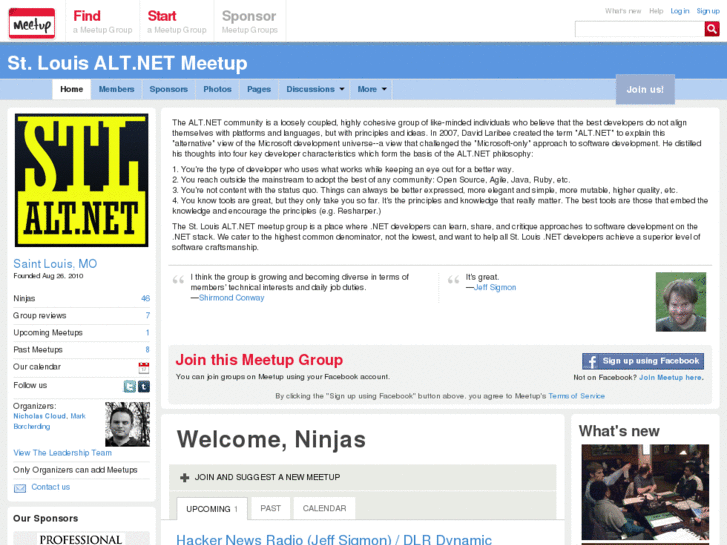Click the "Founded Aug 26, 2010" text
Screen dimensions: 727x545
(48, 276)
